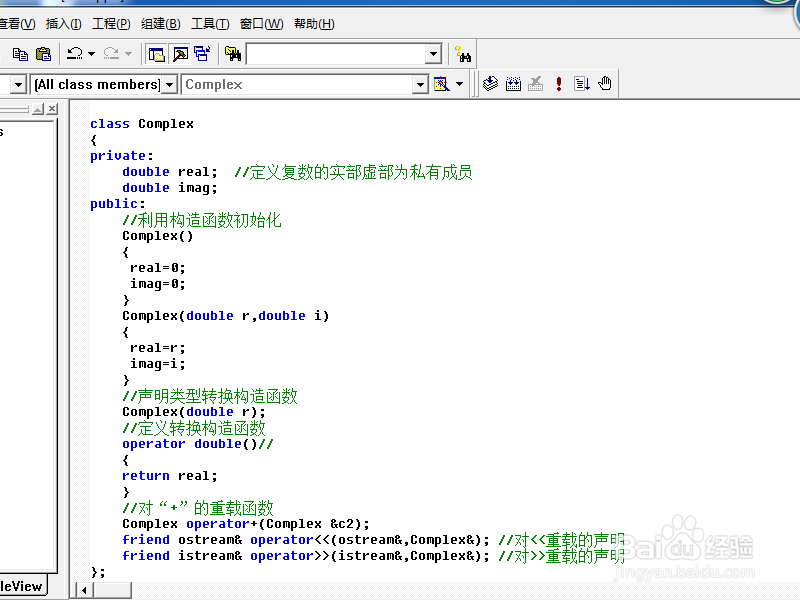
Task: Click the greyed-out Redo arrow icon
Action: [x=111, y=54]
